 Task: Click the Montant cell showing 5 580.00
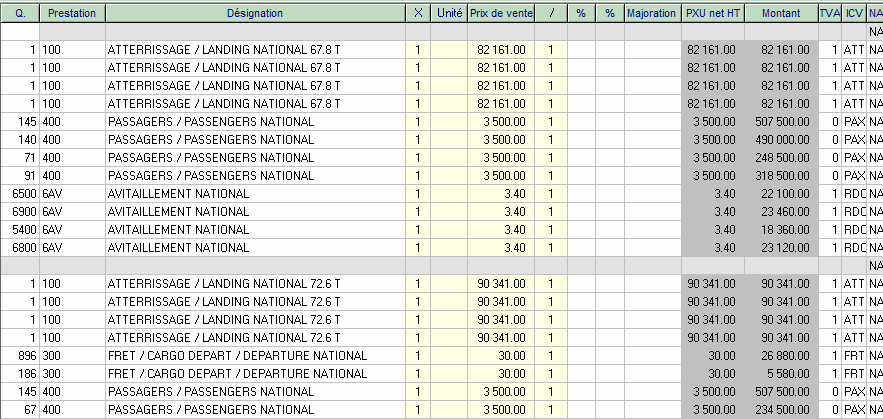[x=780, y=373]
